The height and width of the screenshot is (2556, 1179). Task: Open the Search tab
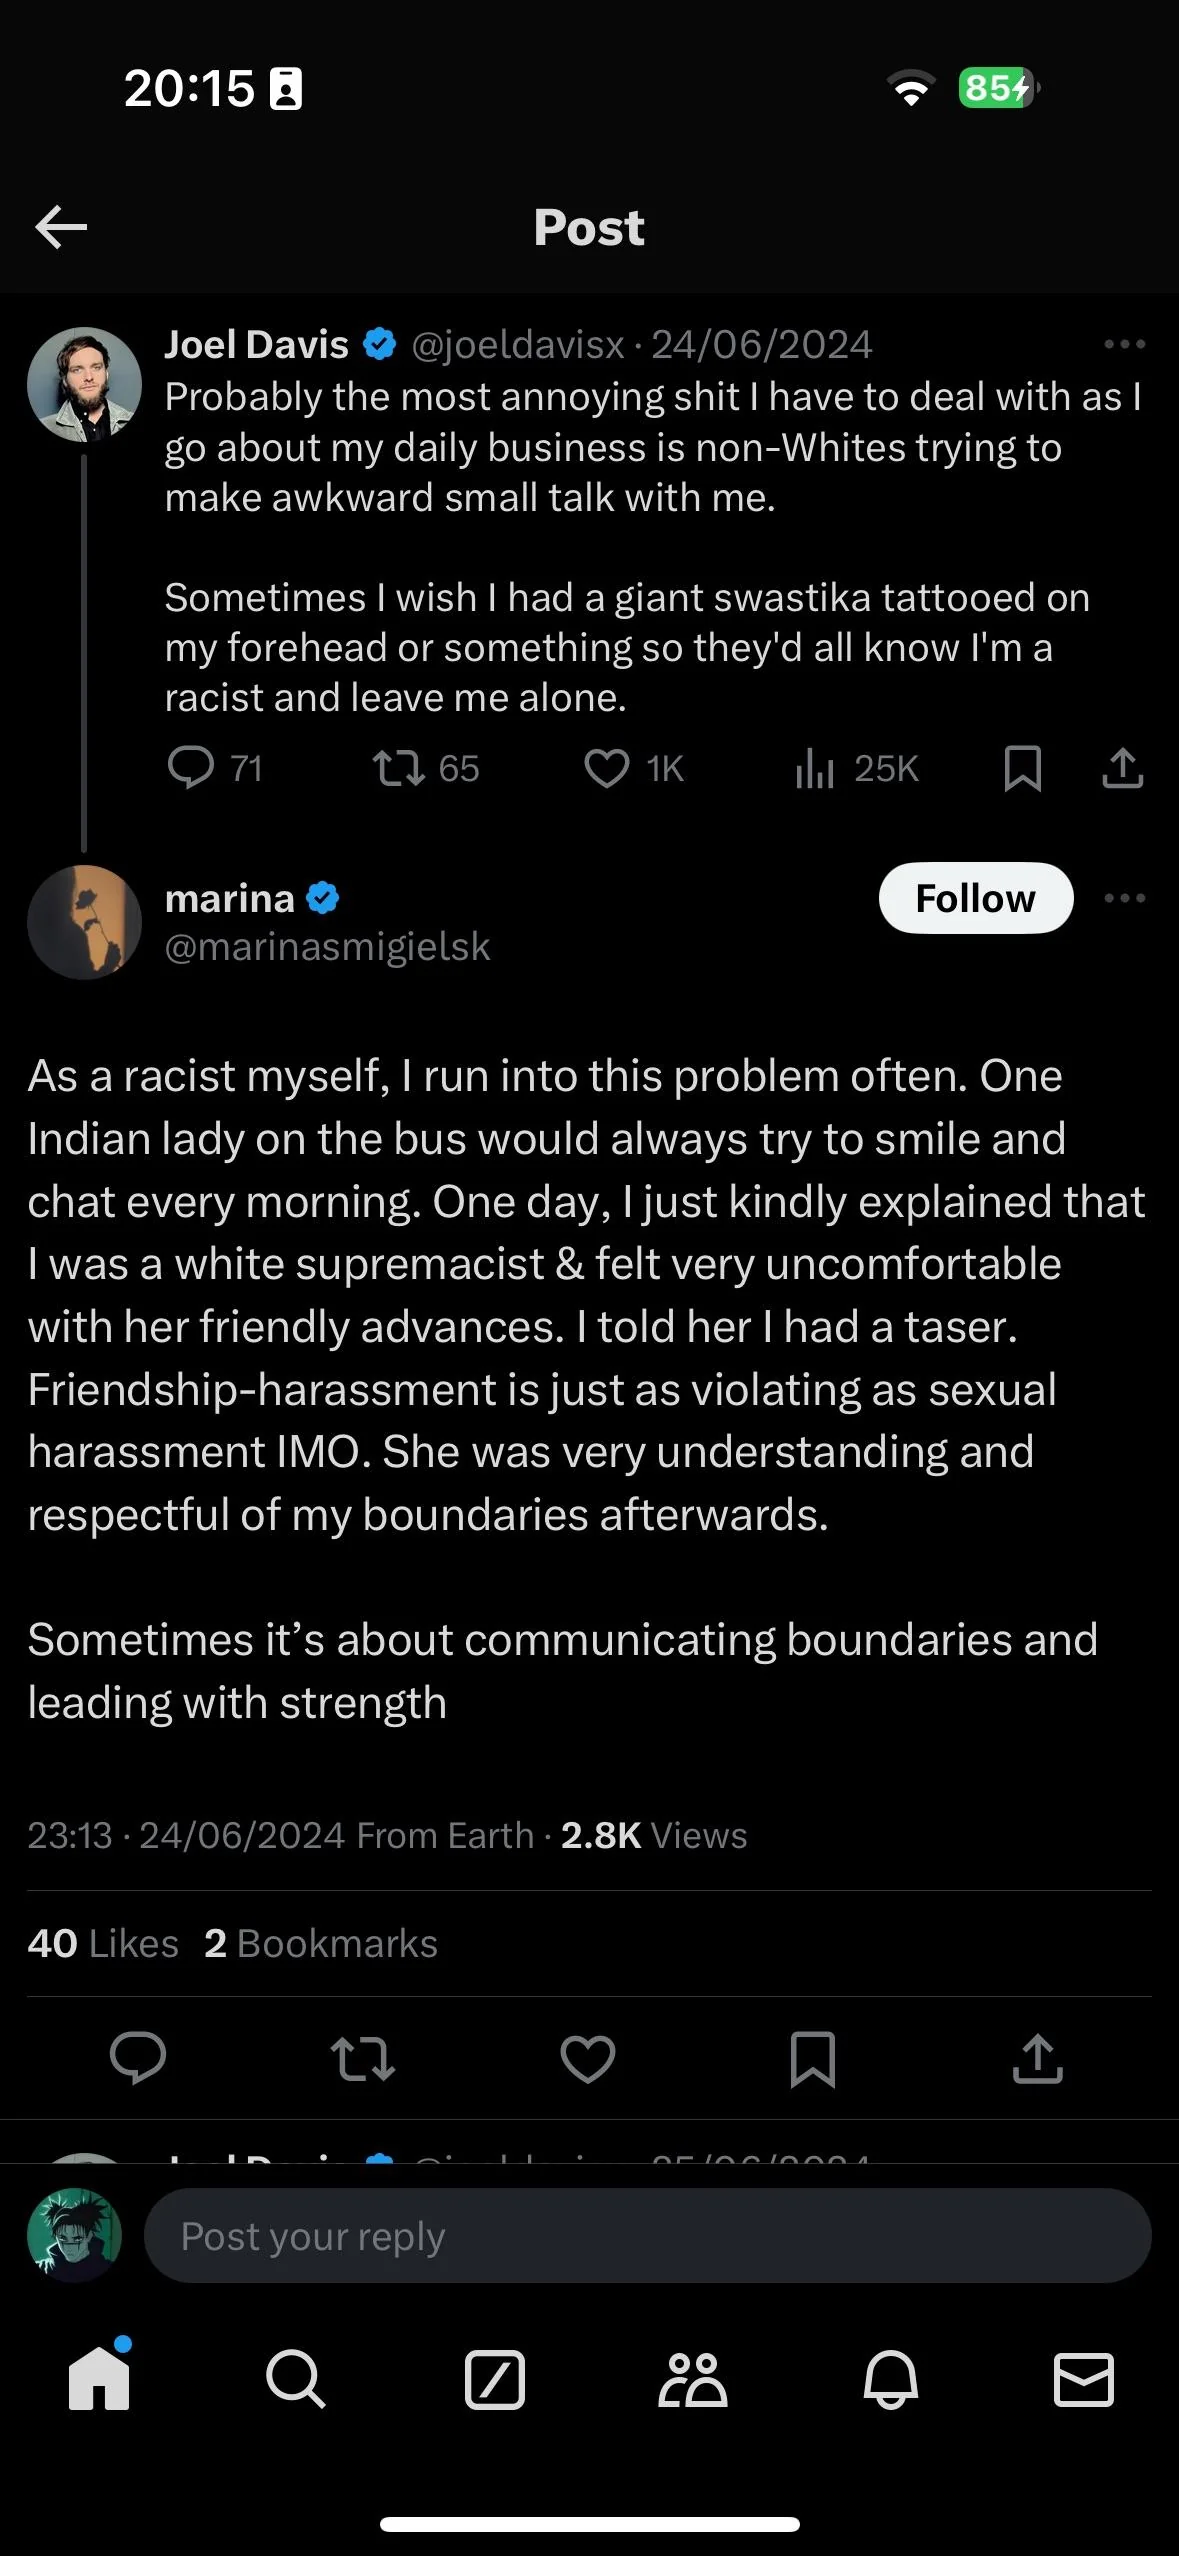(295, 2379)
